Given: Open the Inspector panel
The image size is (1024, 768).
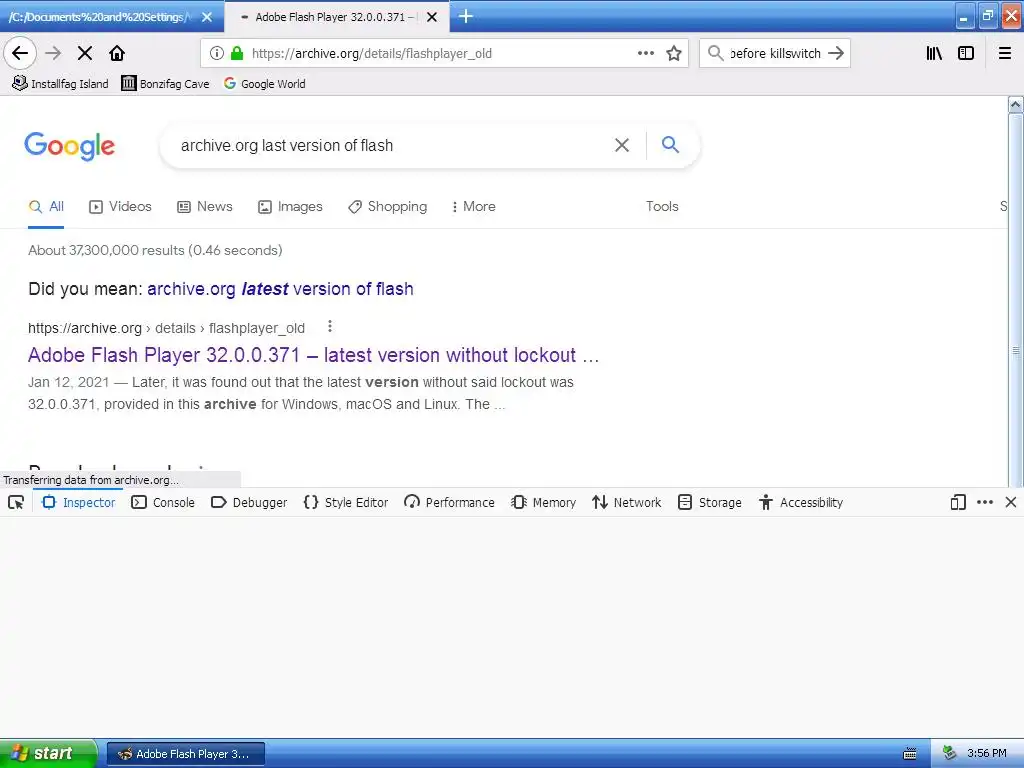Looking at the screenshot, I should tap(79, 502).
